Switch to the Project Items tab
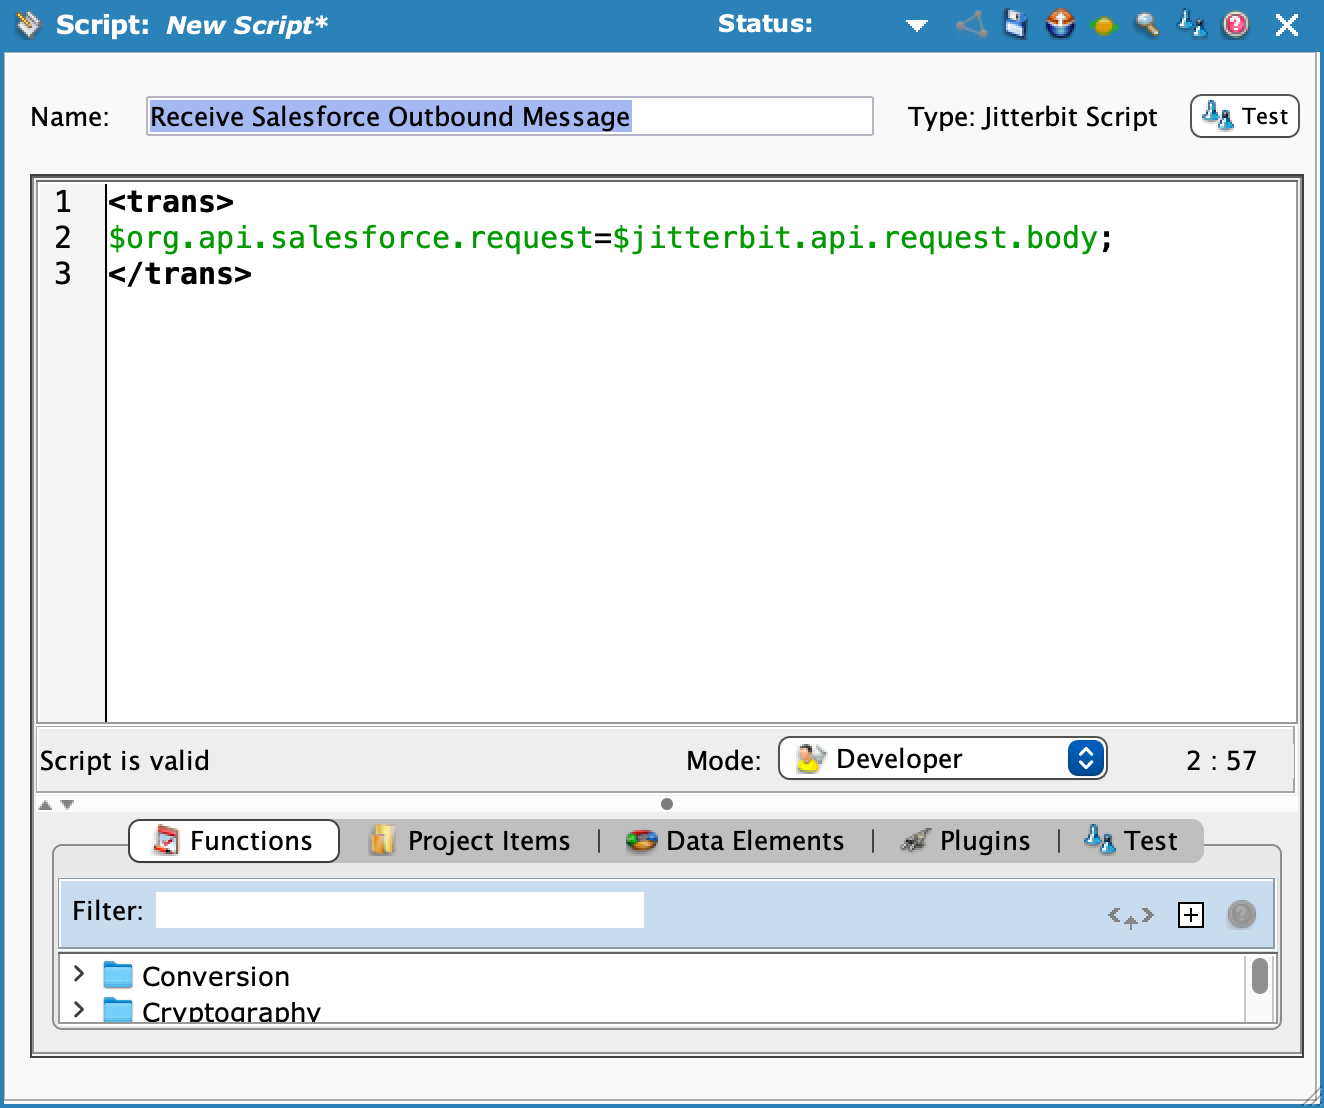The height and width of the screenshot is (1108, 1324). tap(470, 841)
